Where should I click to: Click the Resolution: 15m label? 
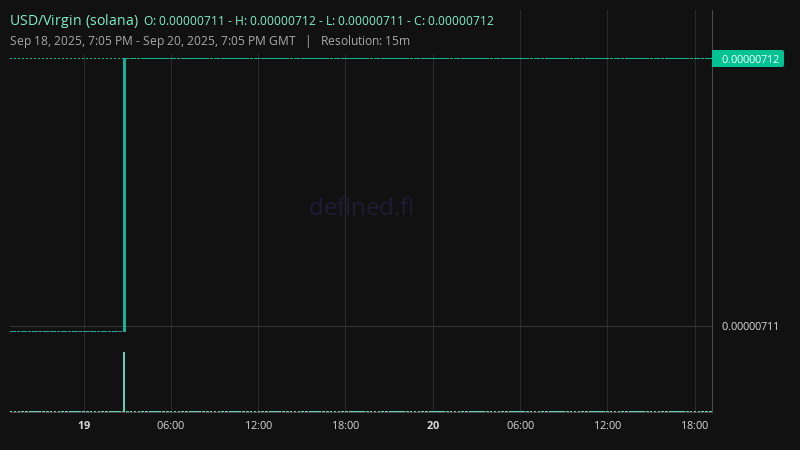click(x=365, y=41)
